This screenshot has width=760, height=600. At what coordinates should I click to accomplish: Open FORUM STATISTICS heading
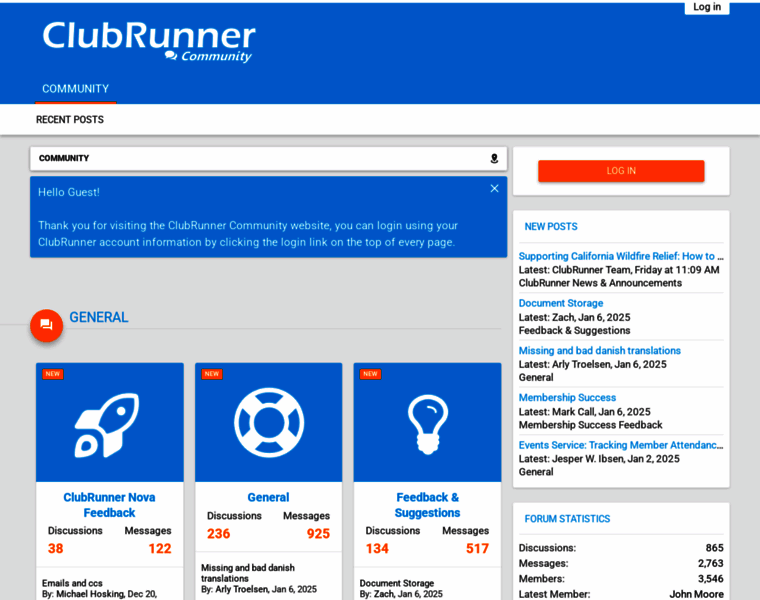(x=567, y=519)
